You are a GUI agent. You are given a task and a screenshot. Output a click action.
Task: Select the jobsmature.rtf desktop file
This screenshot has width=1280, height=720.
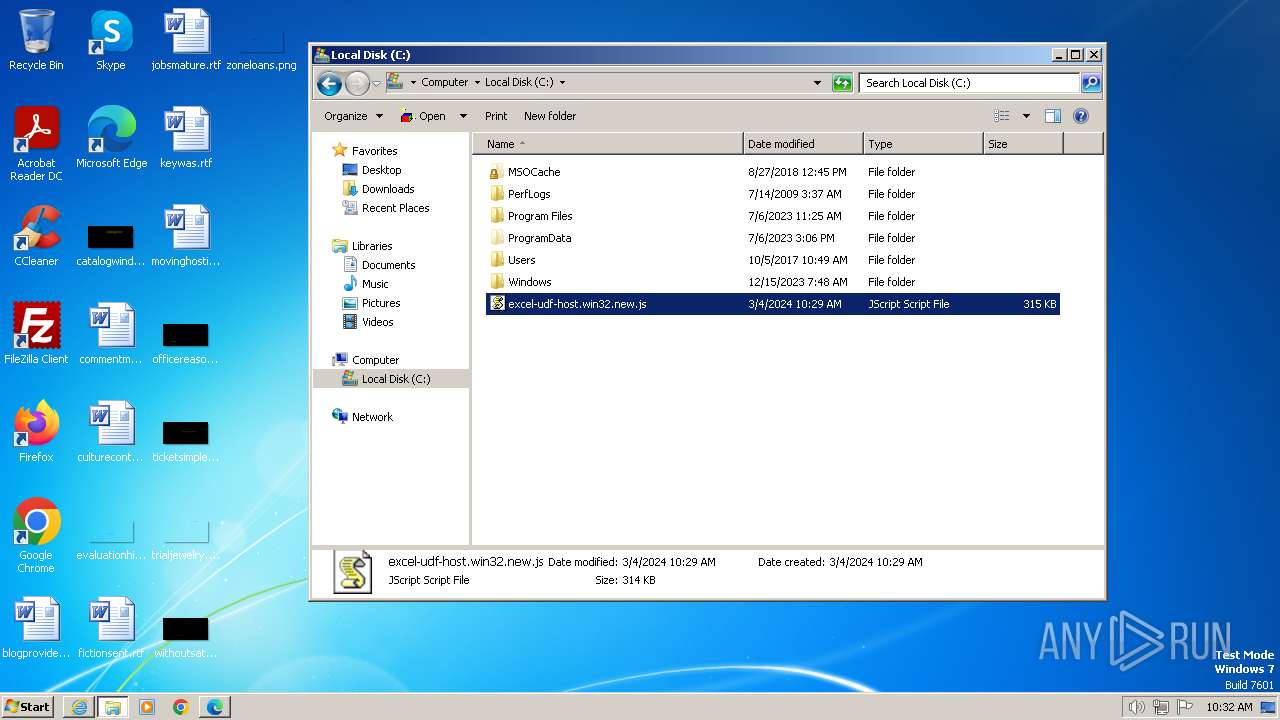coord(186,40)
